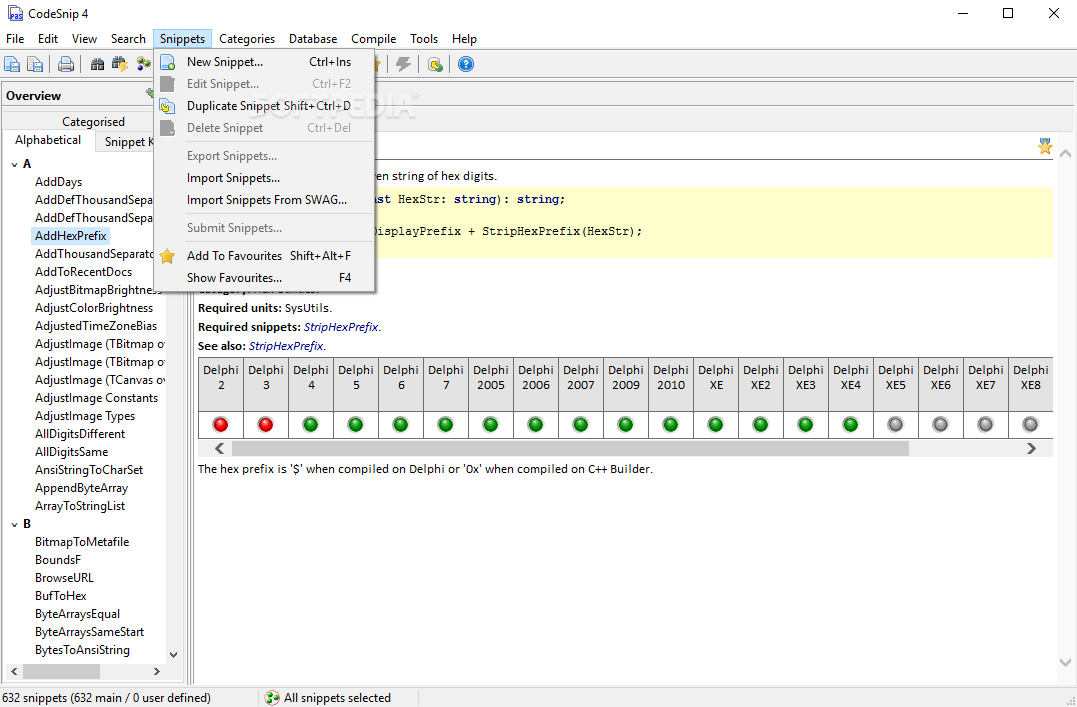The width and height of the screenshot is (1077, 707).
Task: Click the red LED under Delphi 2
Action: (220, 425)
